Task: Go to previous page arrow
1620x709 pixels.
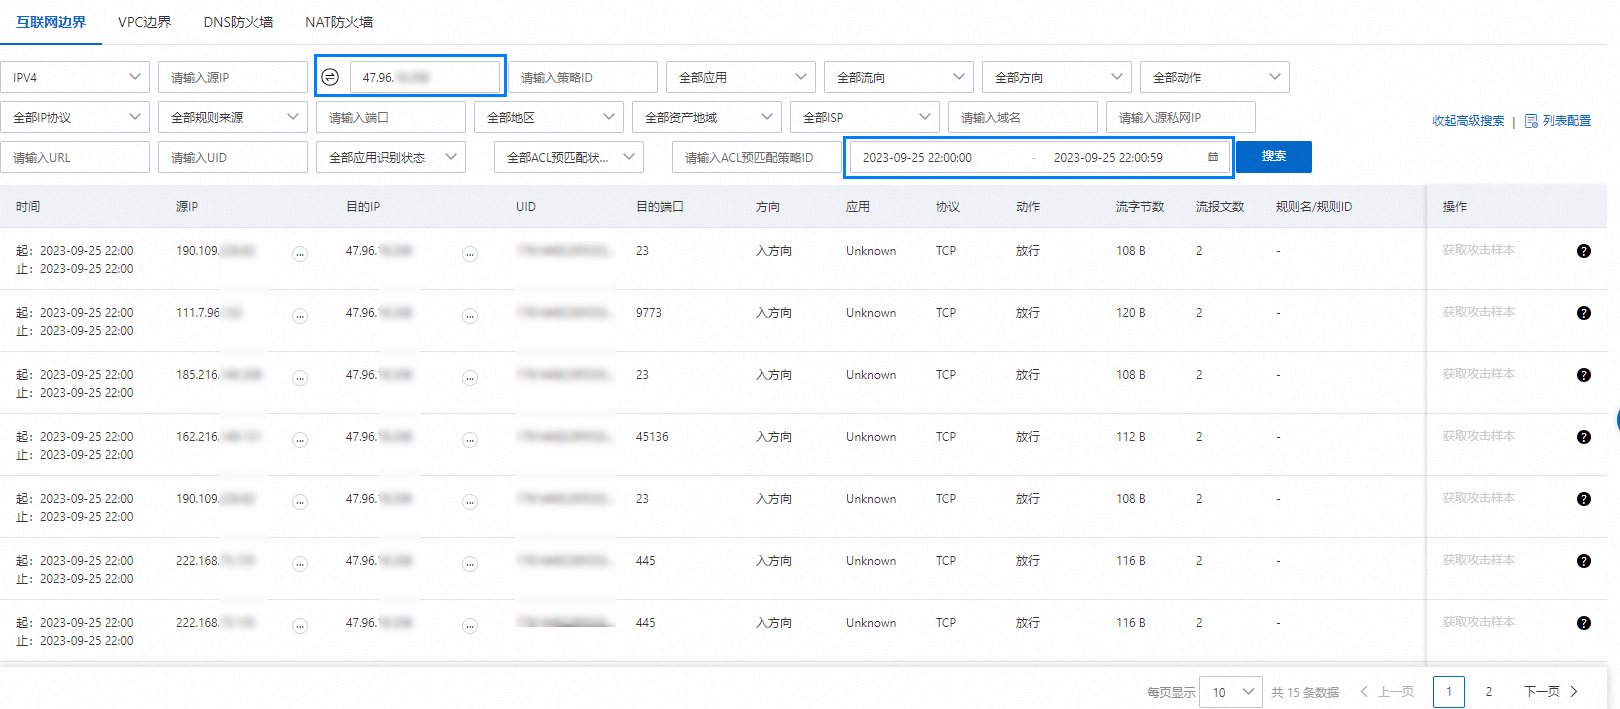Action: 1364,692
